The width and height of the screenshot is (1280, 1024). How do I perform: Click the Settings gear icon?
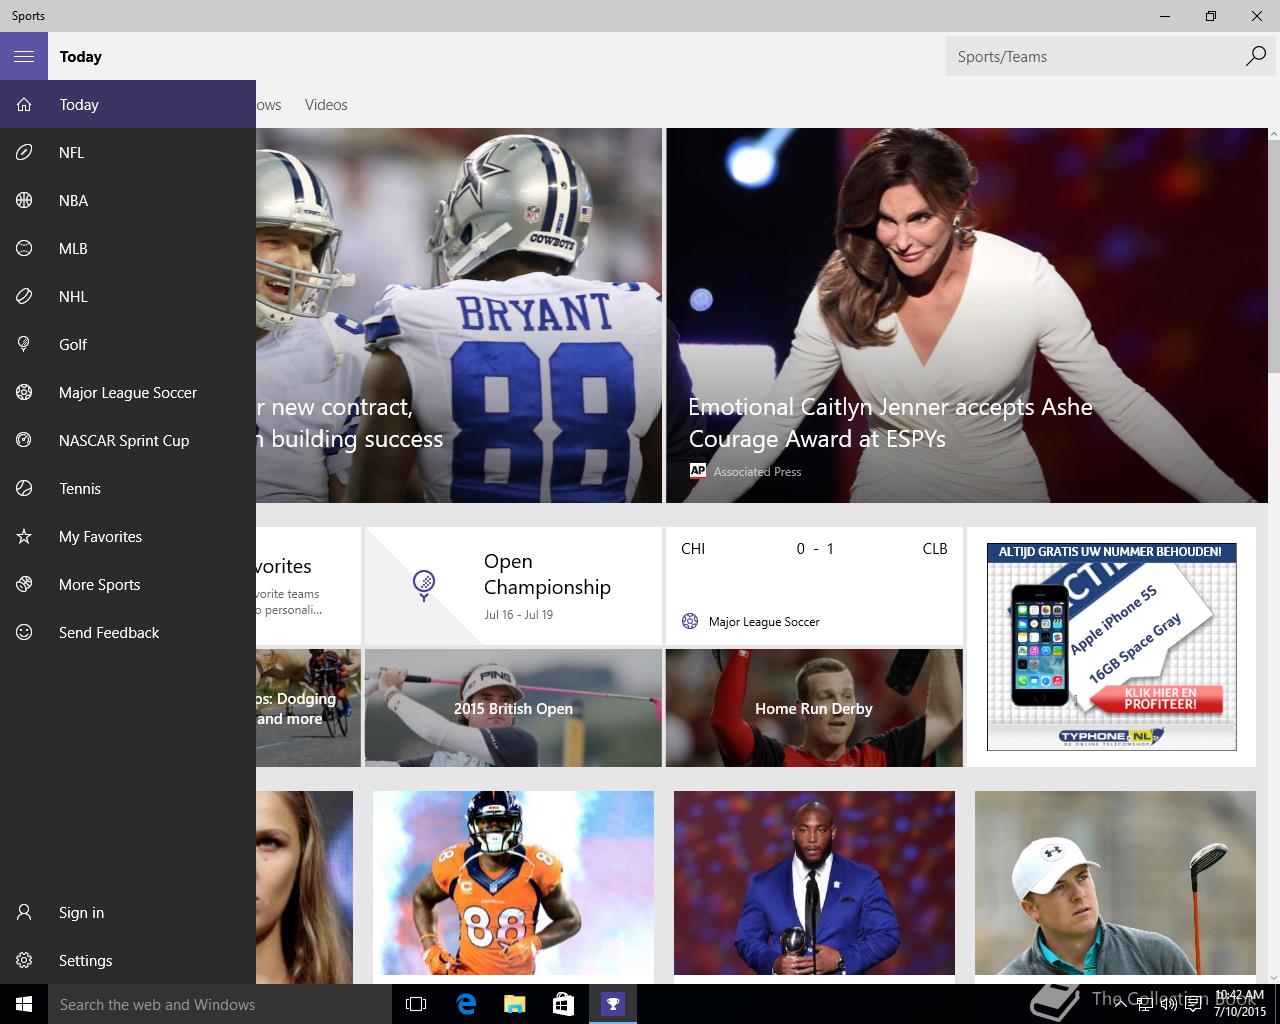[24, 960]
